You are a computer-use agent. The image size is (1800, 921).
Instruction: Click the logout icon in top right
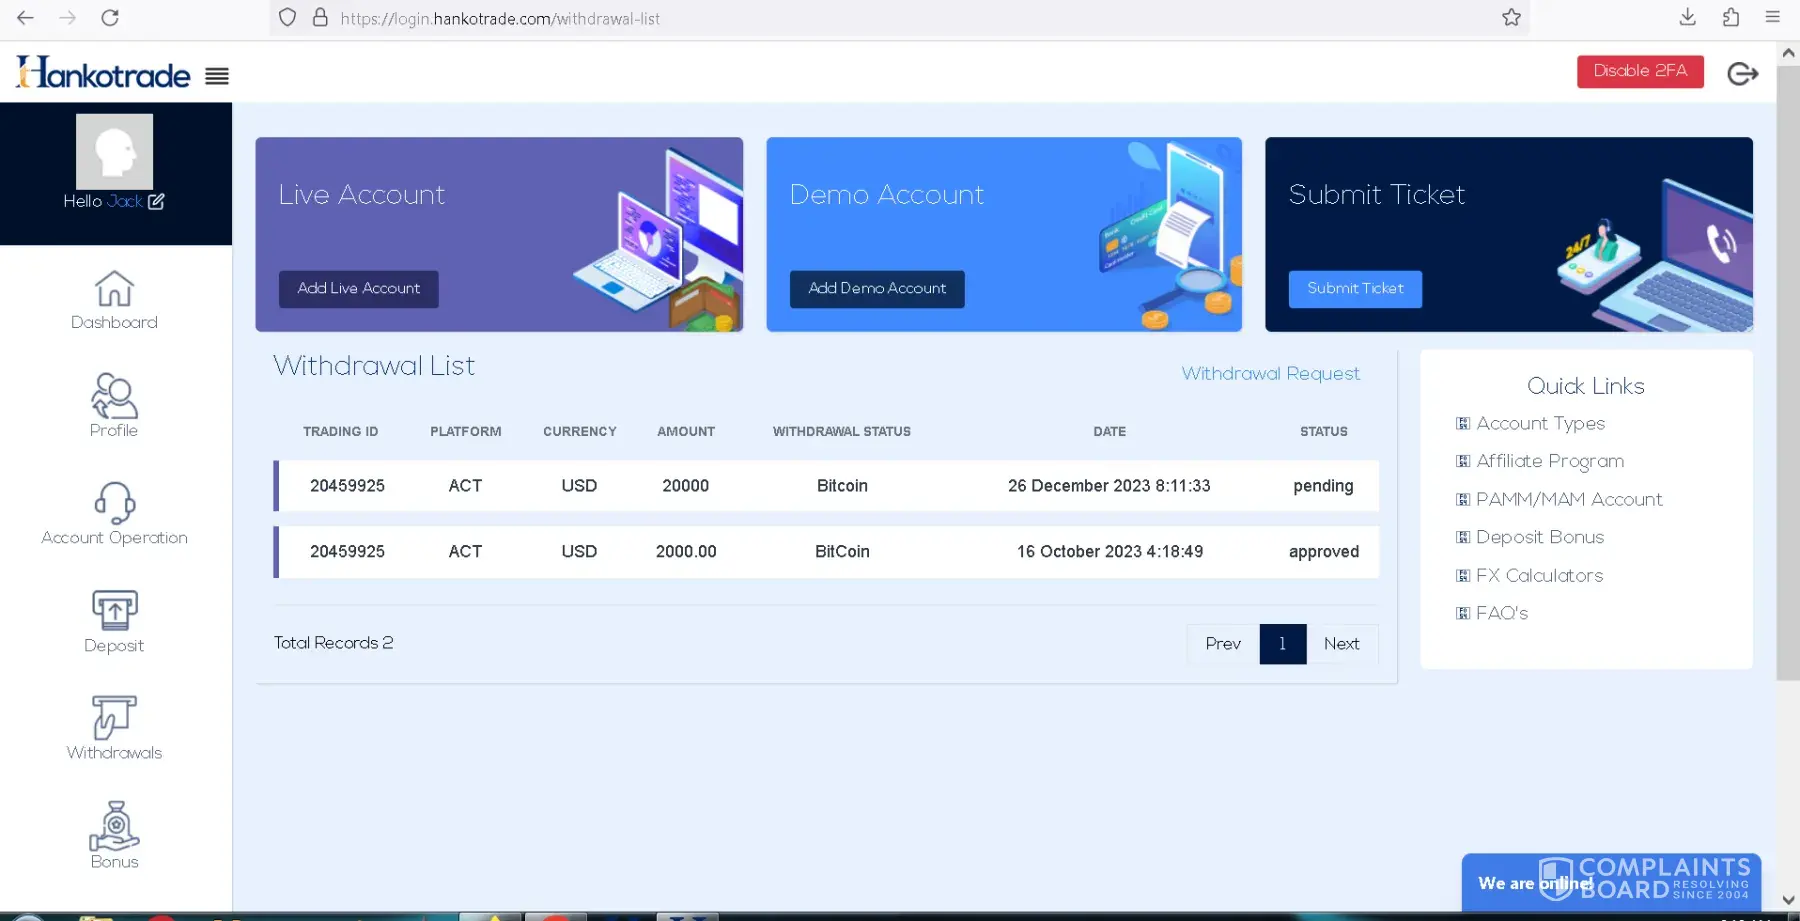1742,73
